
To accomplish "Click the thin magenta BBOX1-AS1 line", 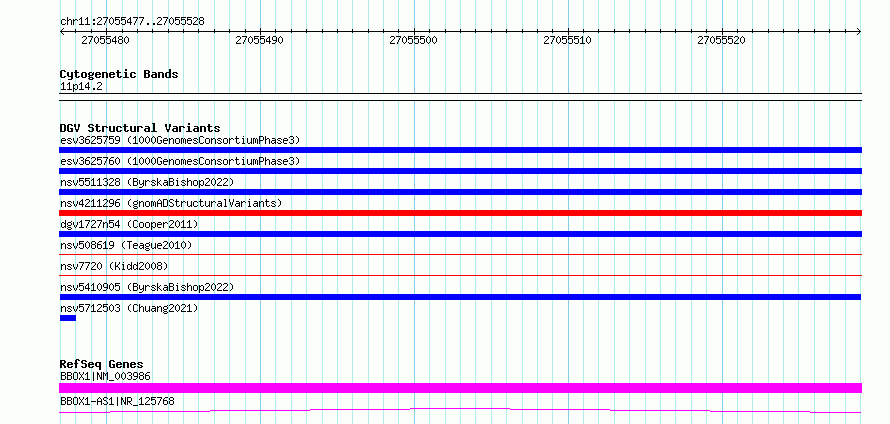I will (460, 410).
